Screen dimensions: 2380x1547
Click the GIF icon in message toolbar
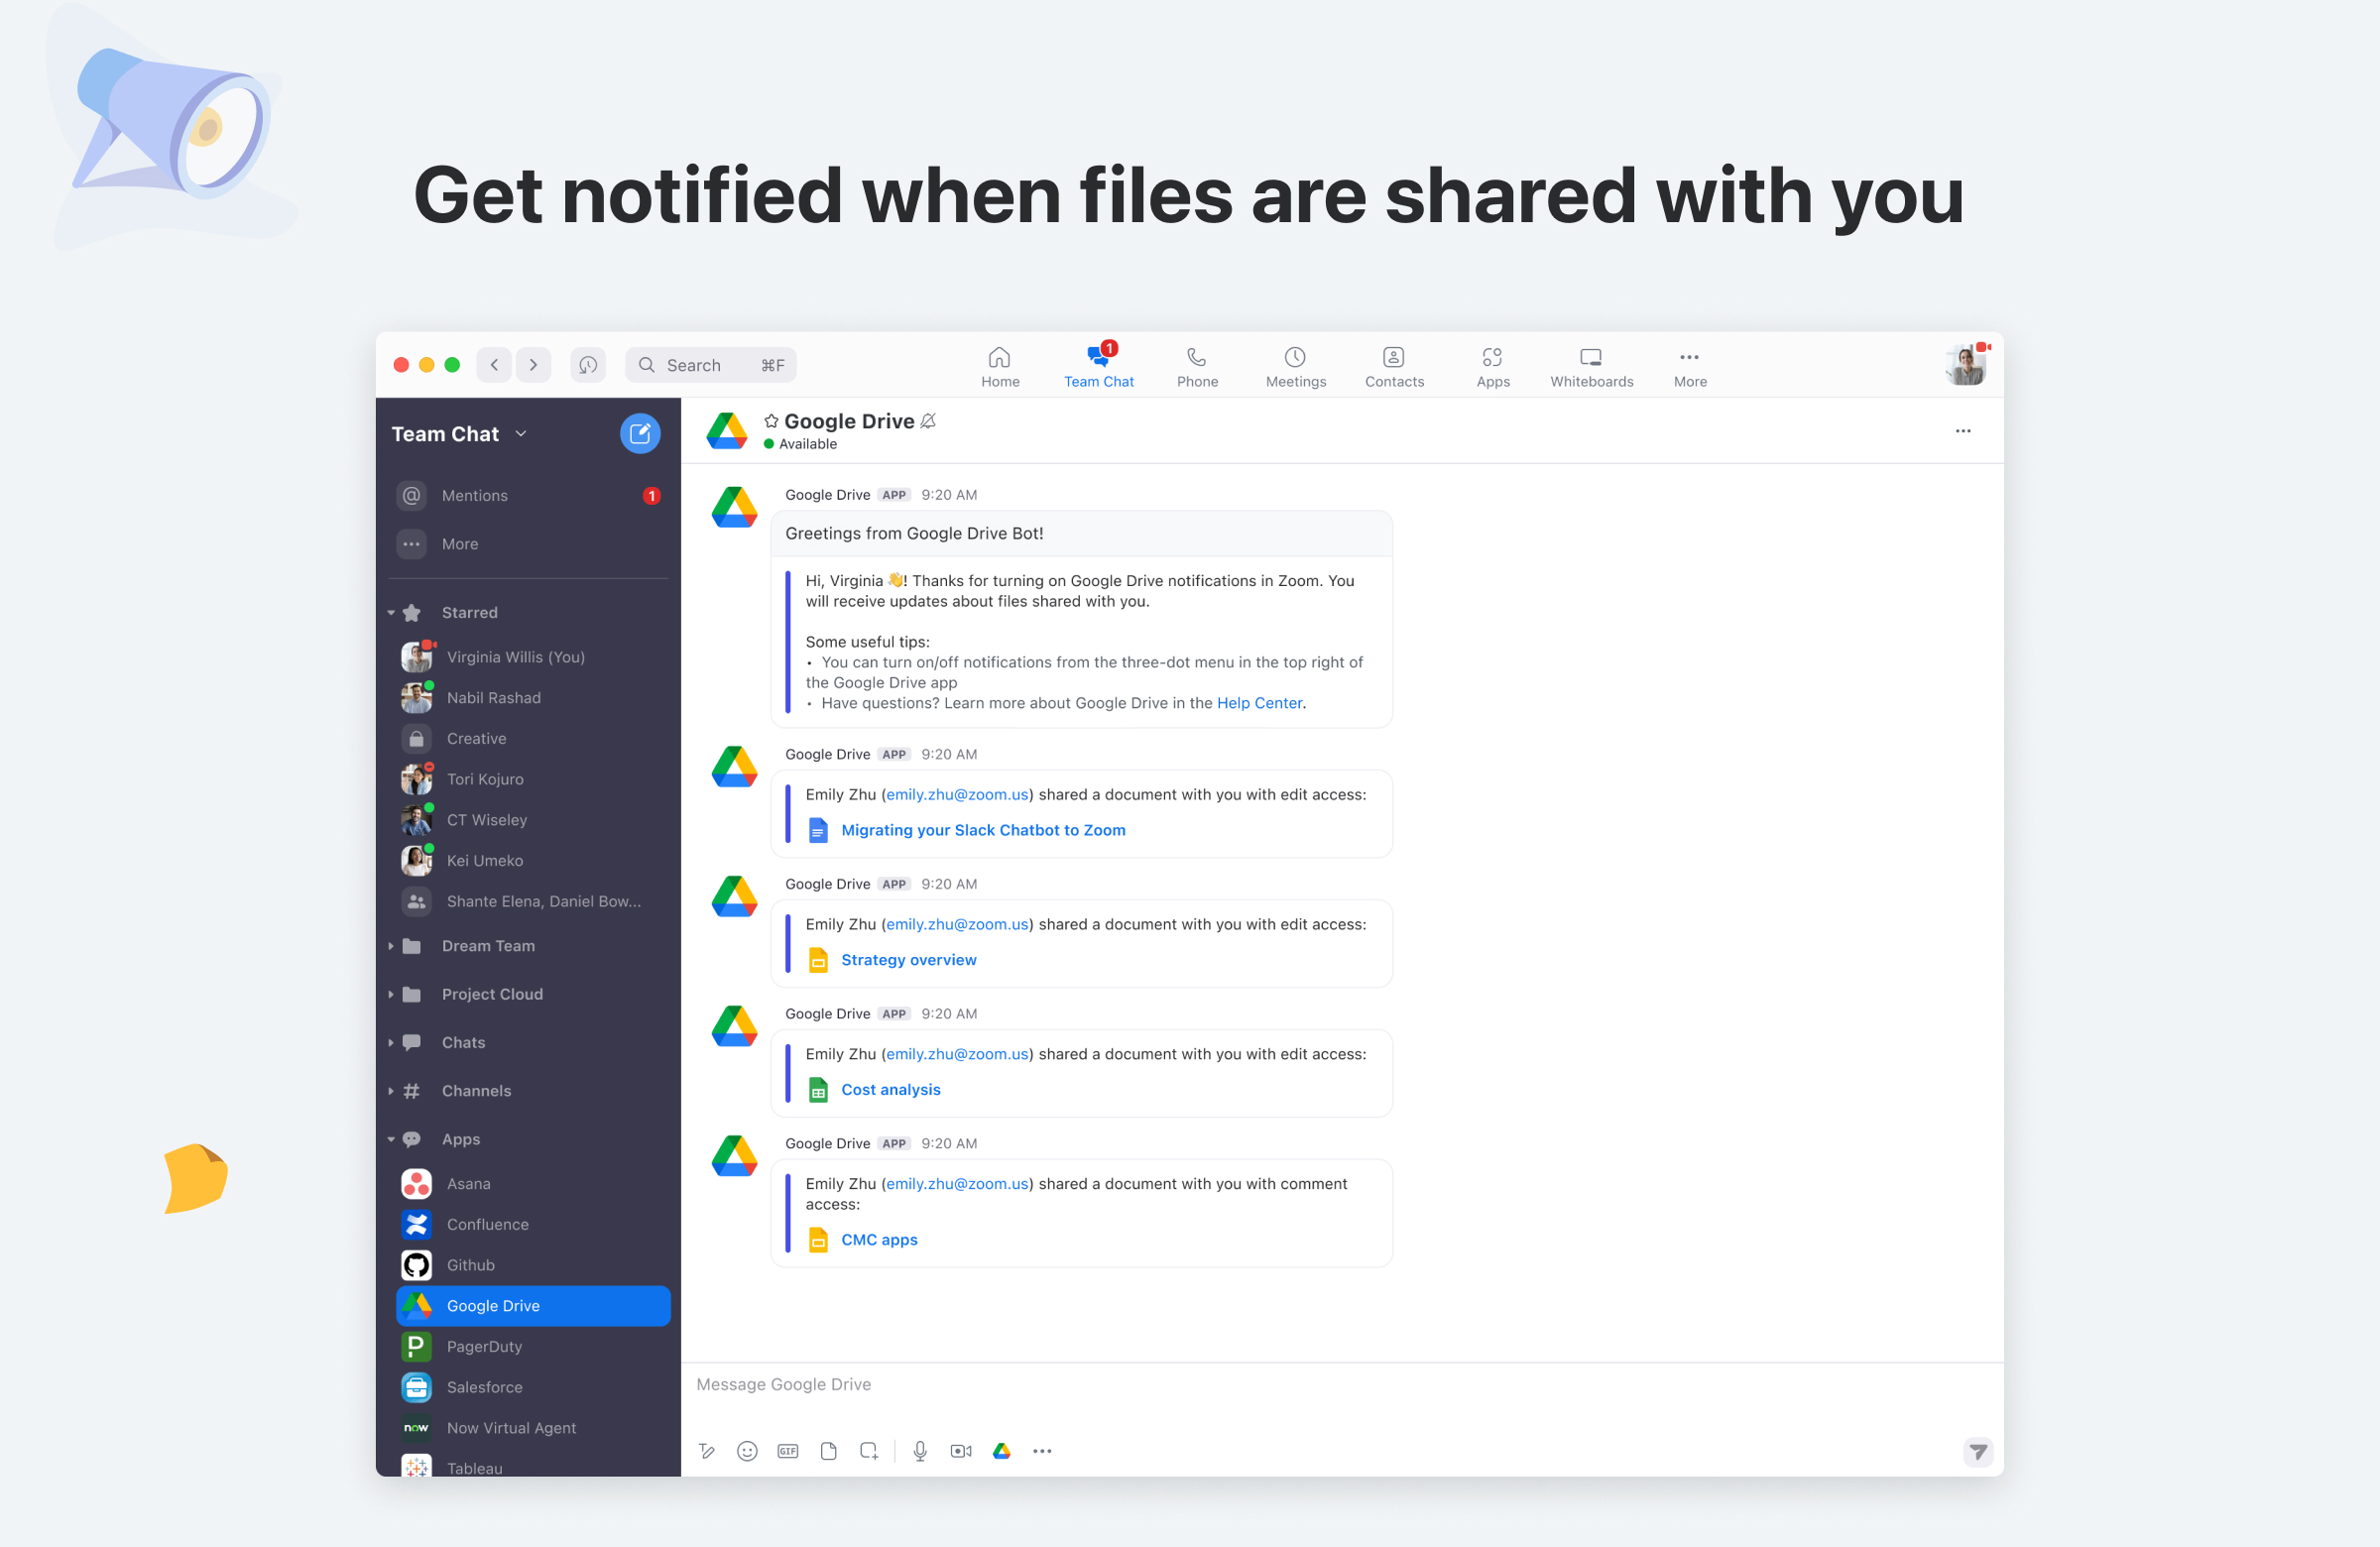[x=788, y=1450]
